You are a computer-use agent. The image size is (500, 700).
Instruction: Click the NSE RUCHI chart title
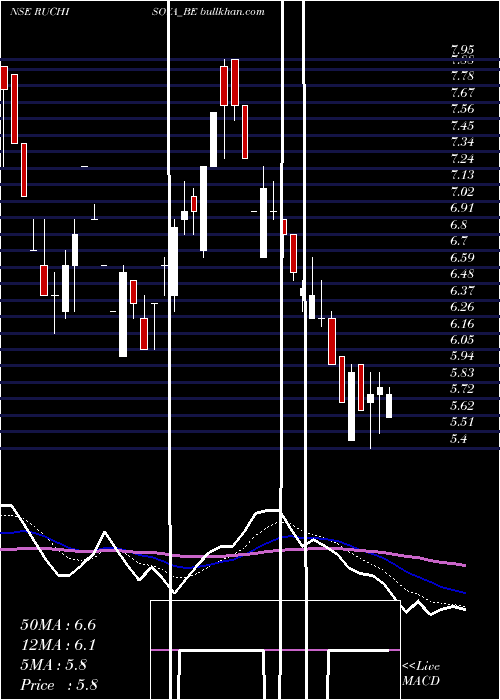(x=39, y=12)
